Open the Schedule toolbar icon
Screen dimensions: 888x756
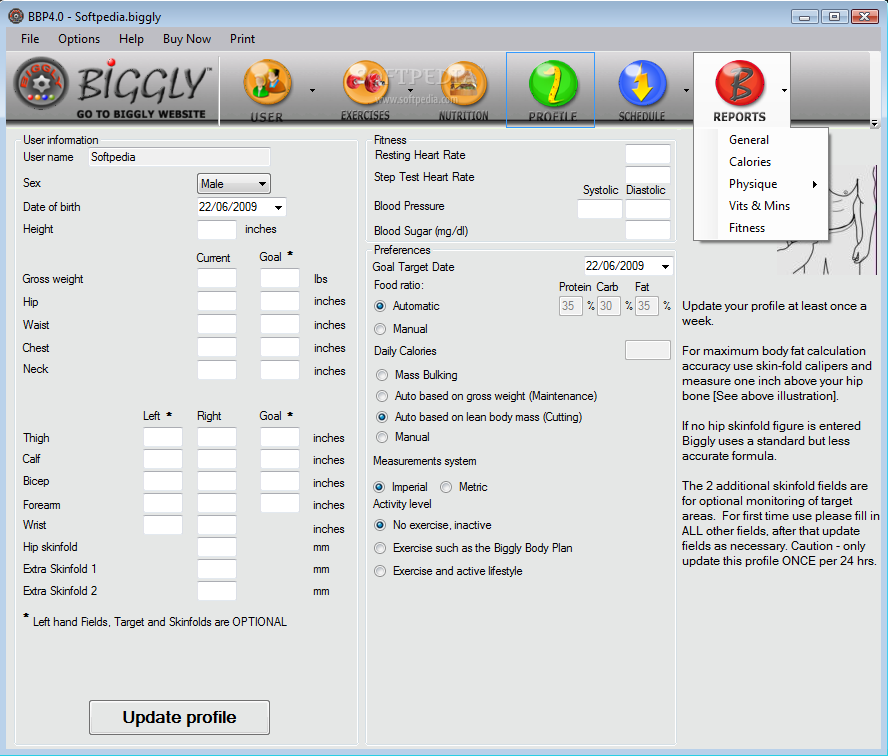tap(642, 89)
